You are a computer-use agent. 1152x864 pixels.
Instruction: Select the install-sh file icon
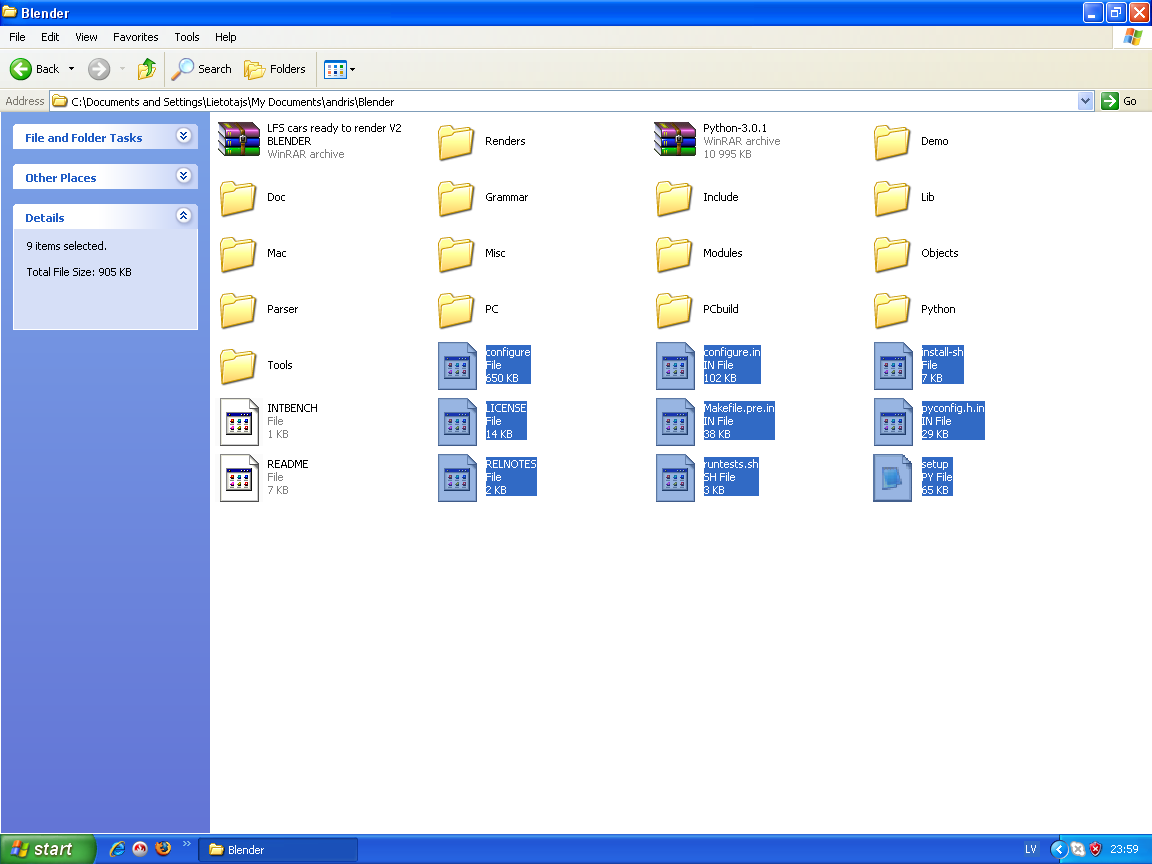(893, 366)
